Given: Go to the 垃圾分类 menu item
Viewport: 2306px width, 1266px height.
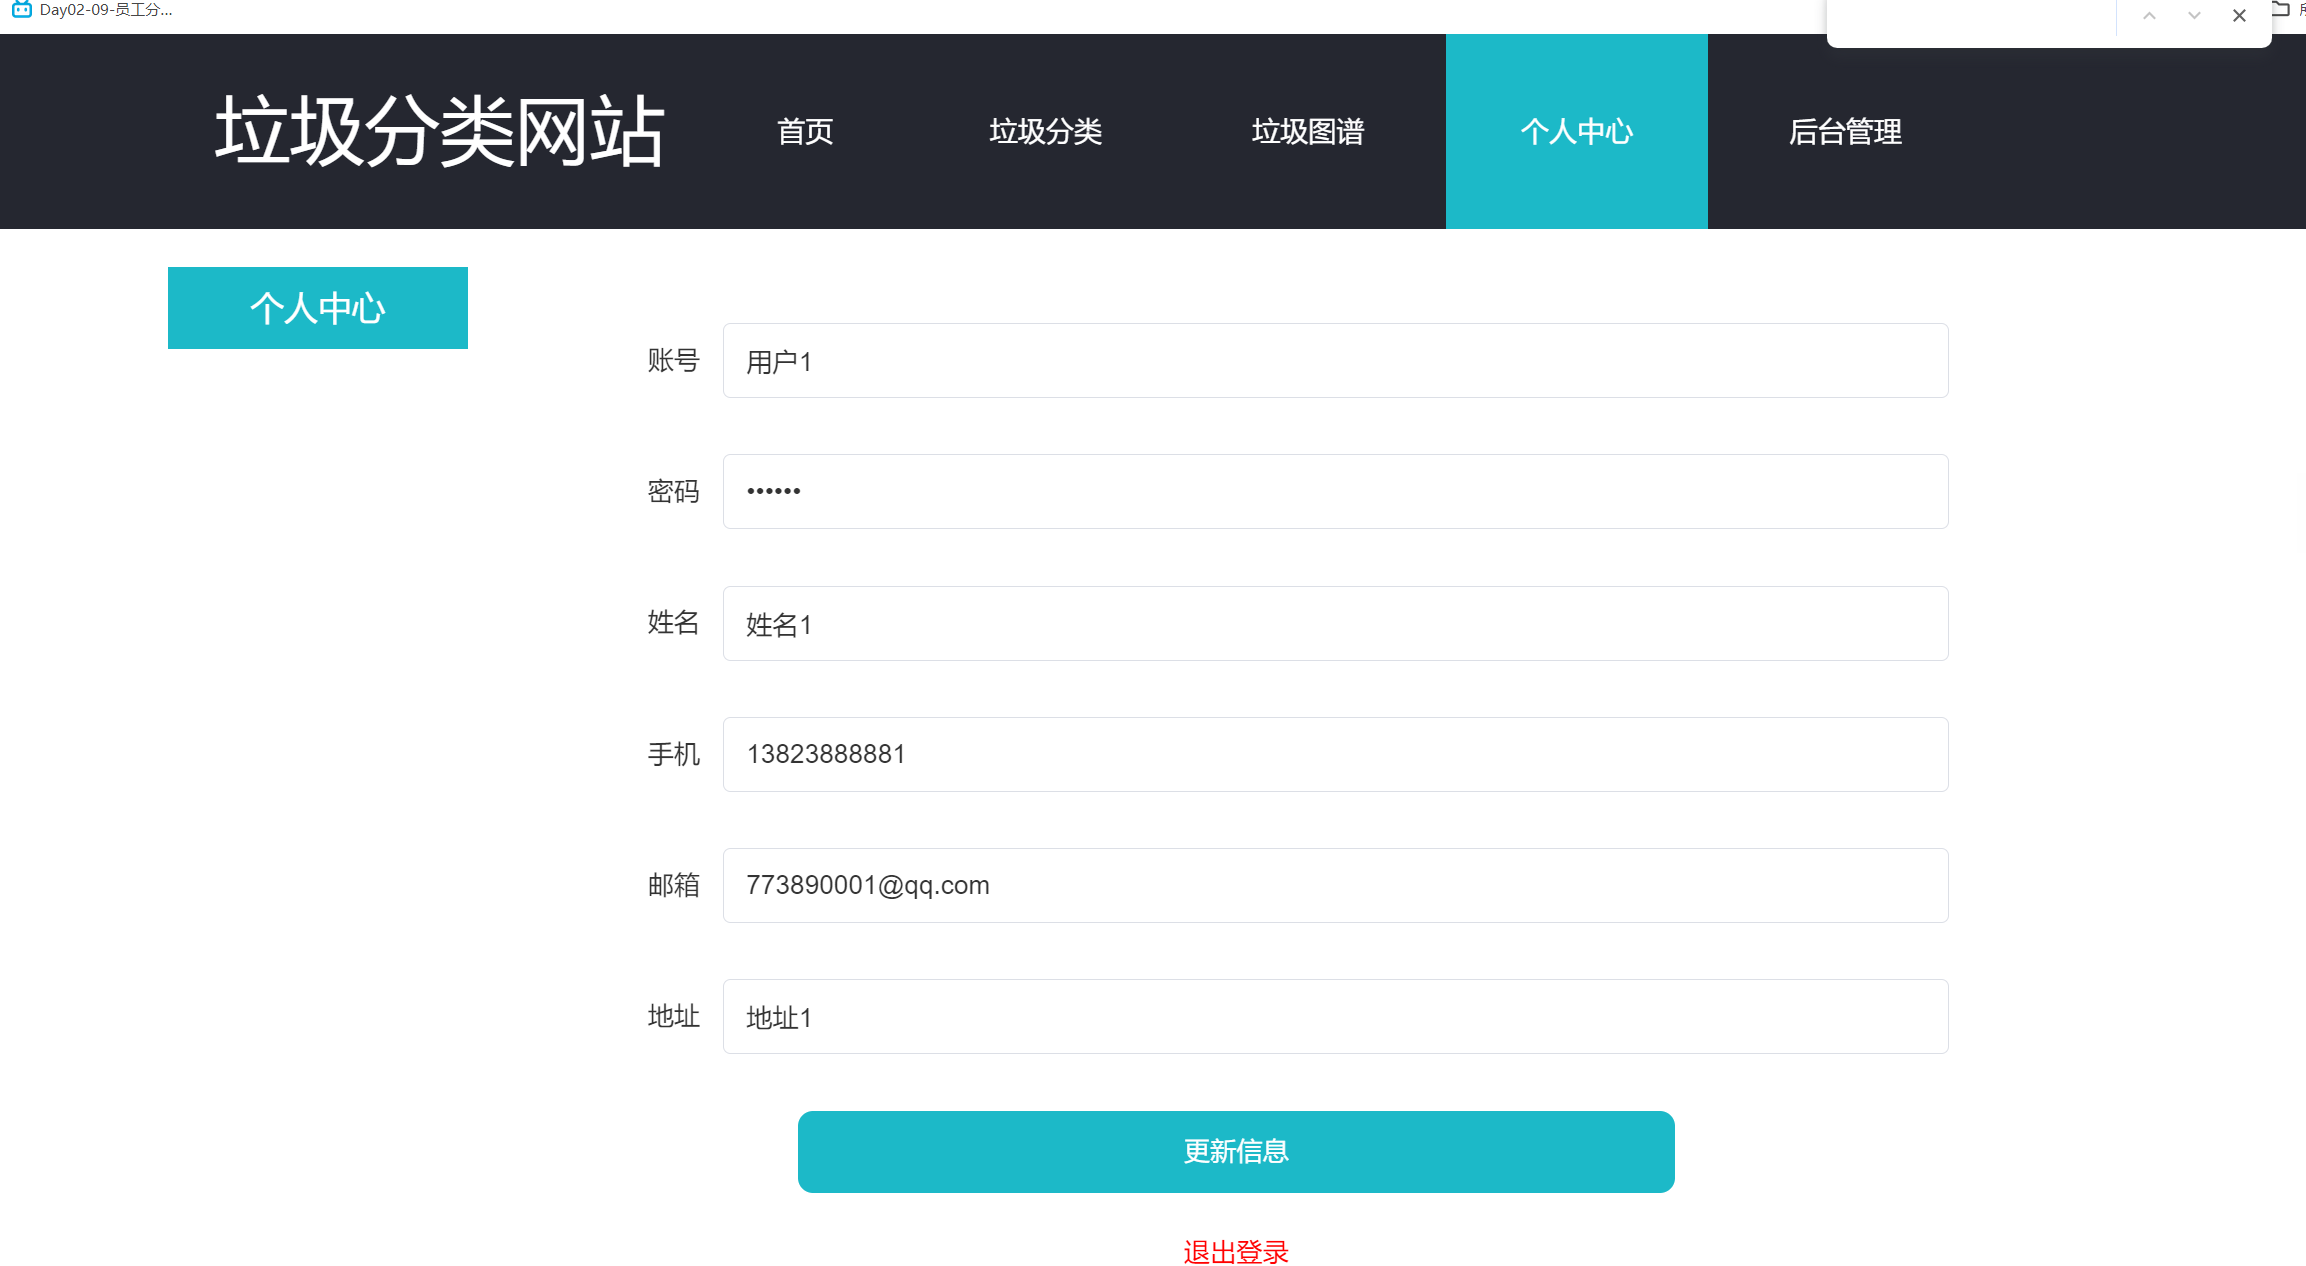Looking at the screenshot, I should [x=1045, y=131].
